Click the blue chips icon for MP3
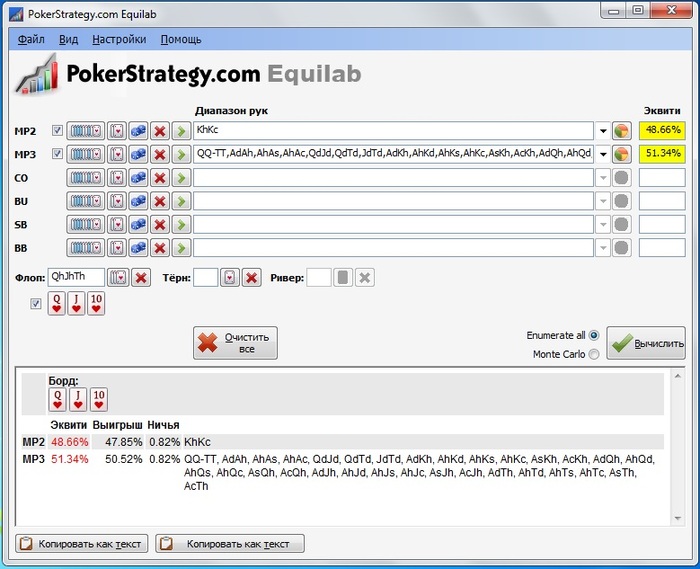Screen dimensions: 700x569 click(138, 154)
